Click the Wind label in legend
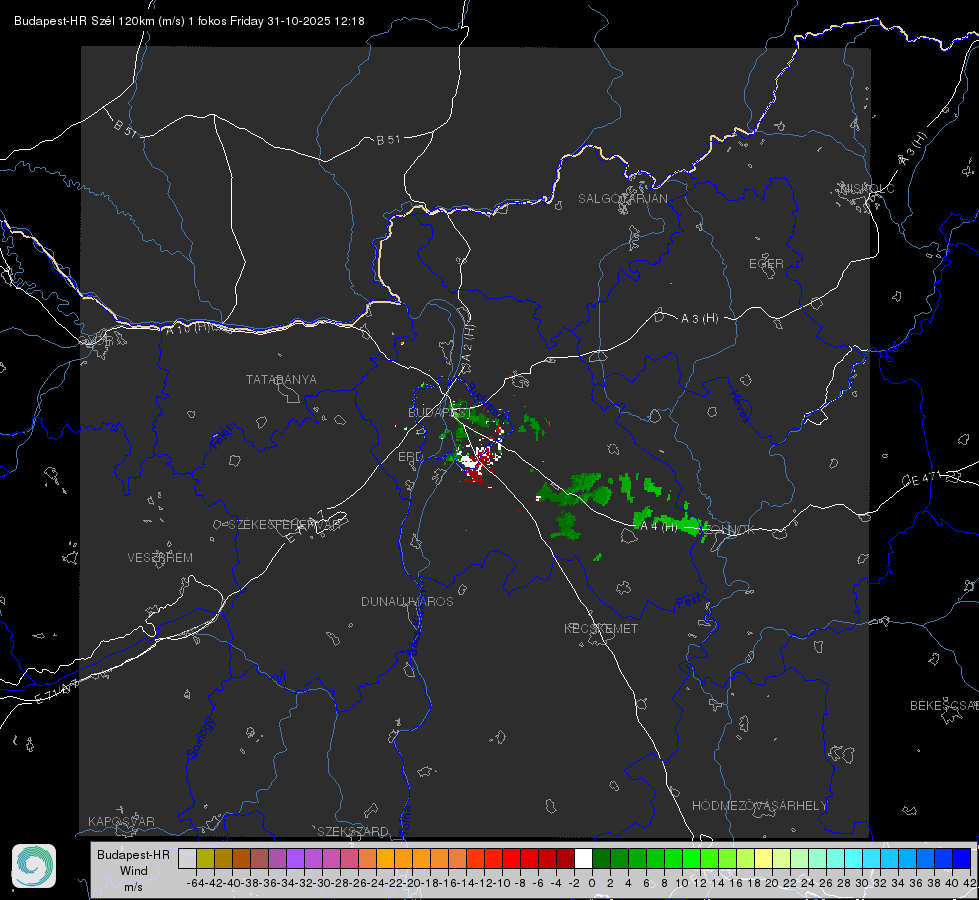 (134, 870)
